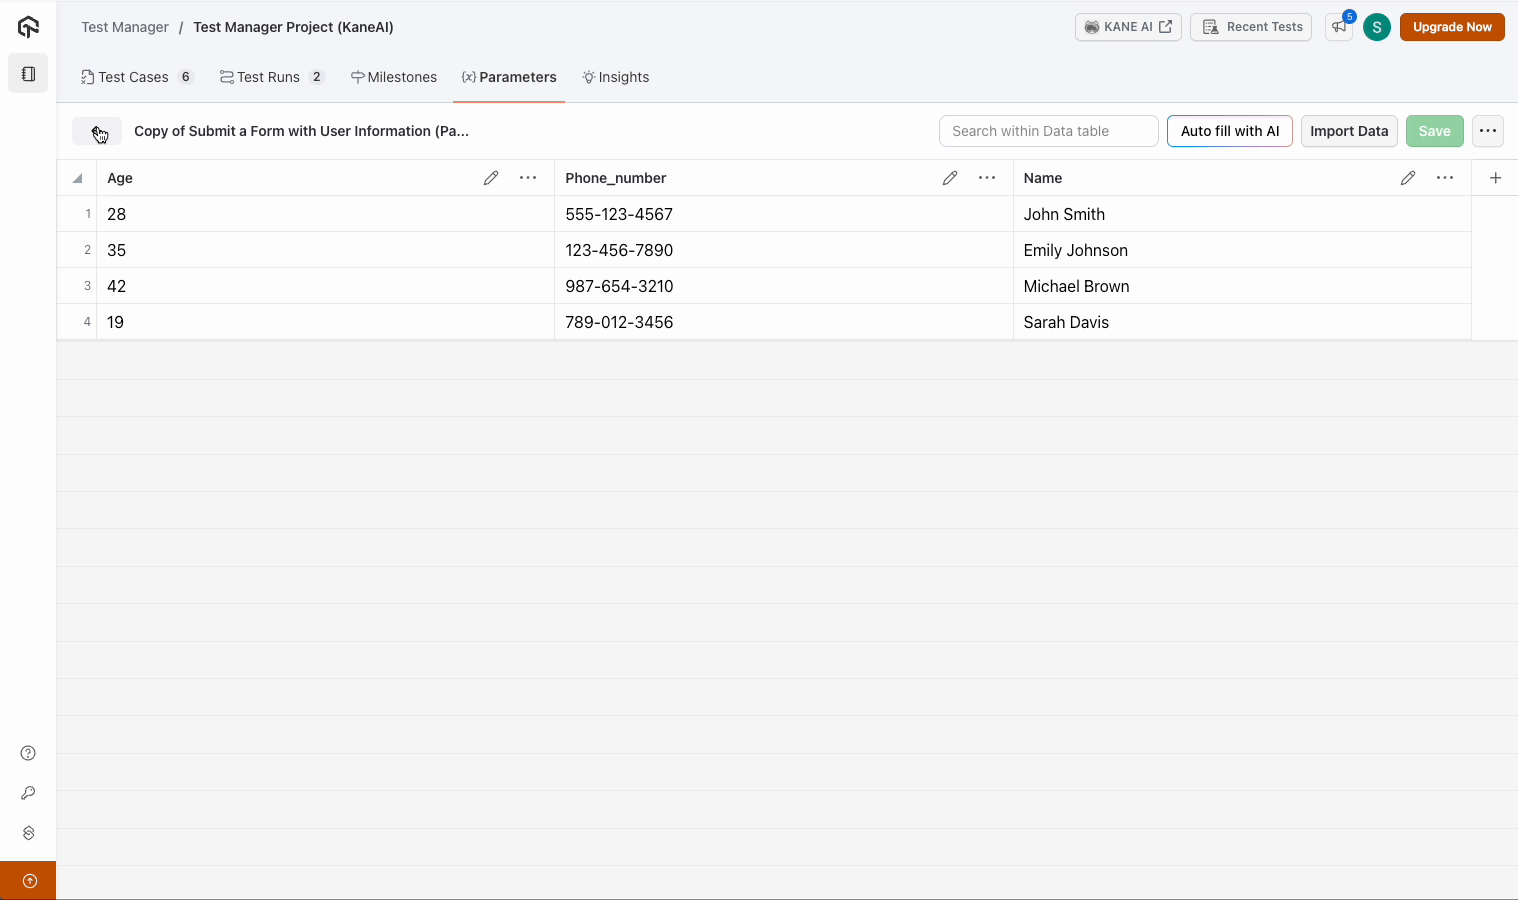Open Phone_number column three-dot menu
This screenshot has width=1518, height=900.
coord(987,178)
